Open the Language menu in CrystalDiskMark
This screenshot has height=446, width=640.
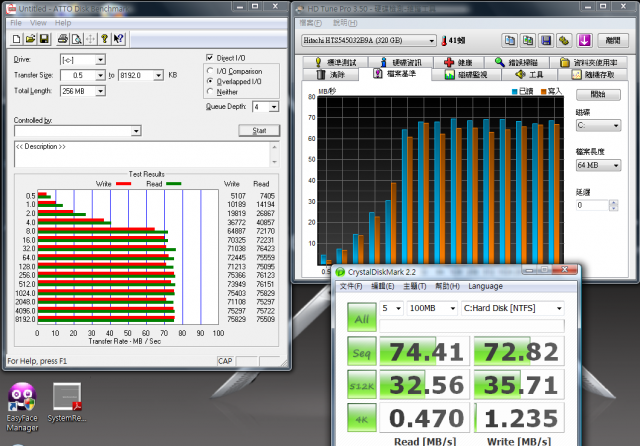coord(485,286)
